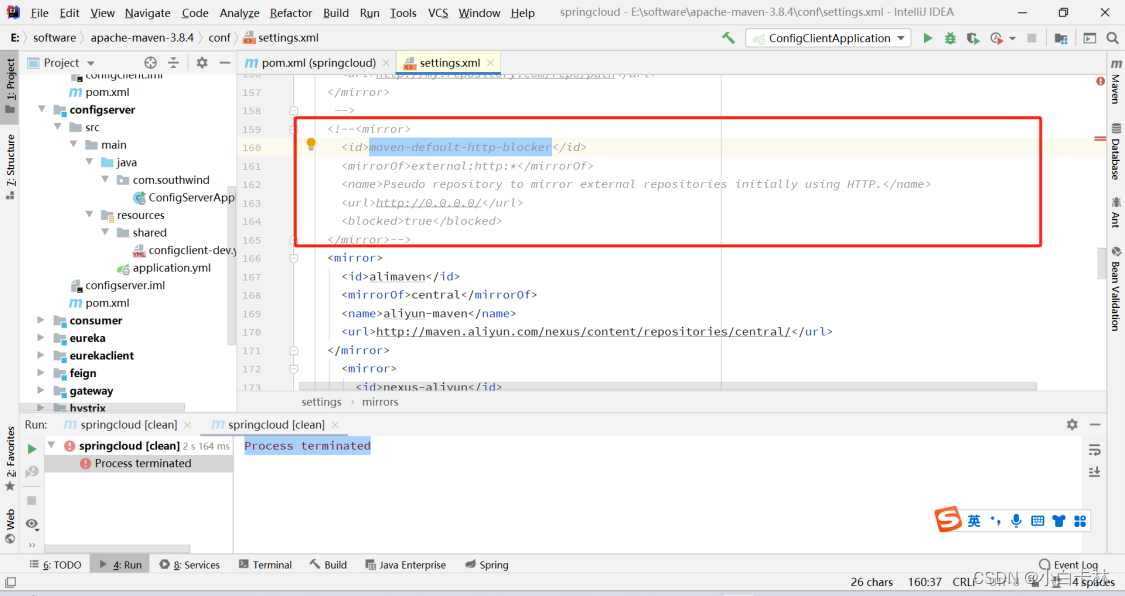Collapse the configserver module folder
The width and height of the screenshot is (1125, 596).
(42, 109)
